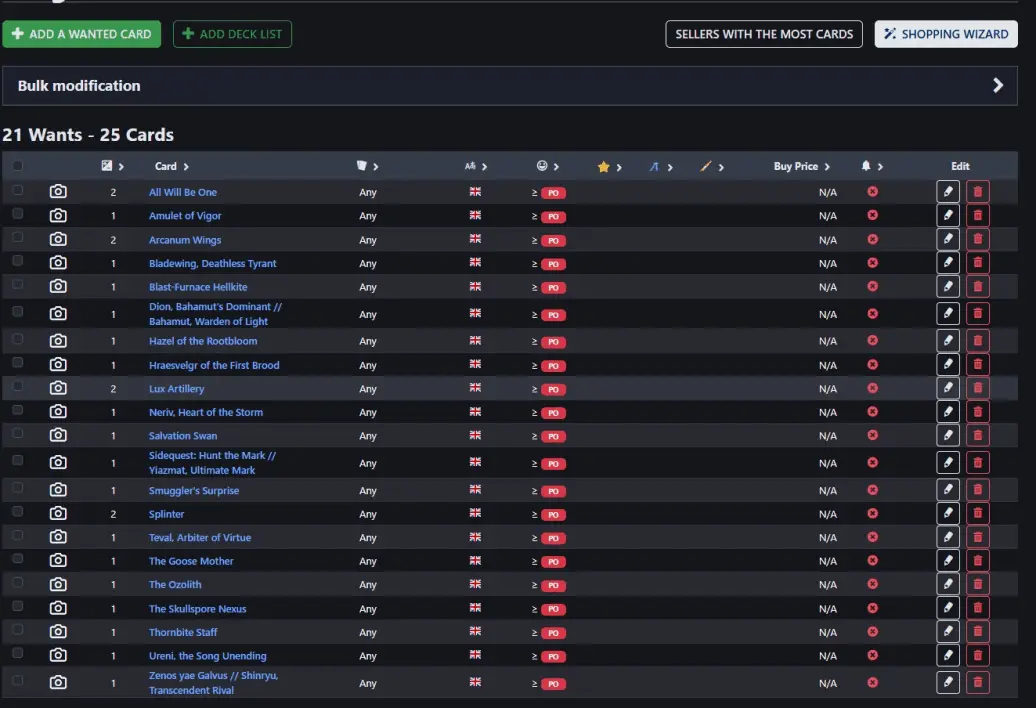The height and width of the screenshot is (708, 1036).
Task: Tick the select-all checkbox in table header
Action: click(x=17, y=166)
